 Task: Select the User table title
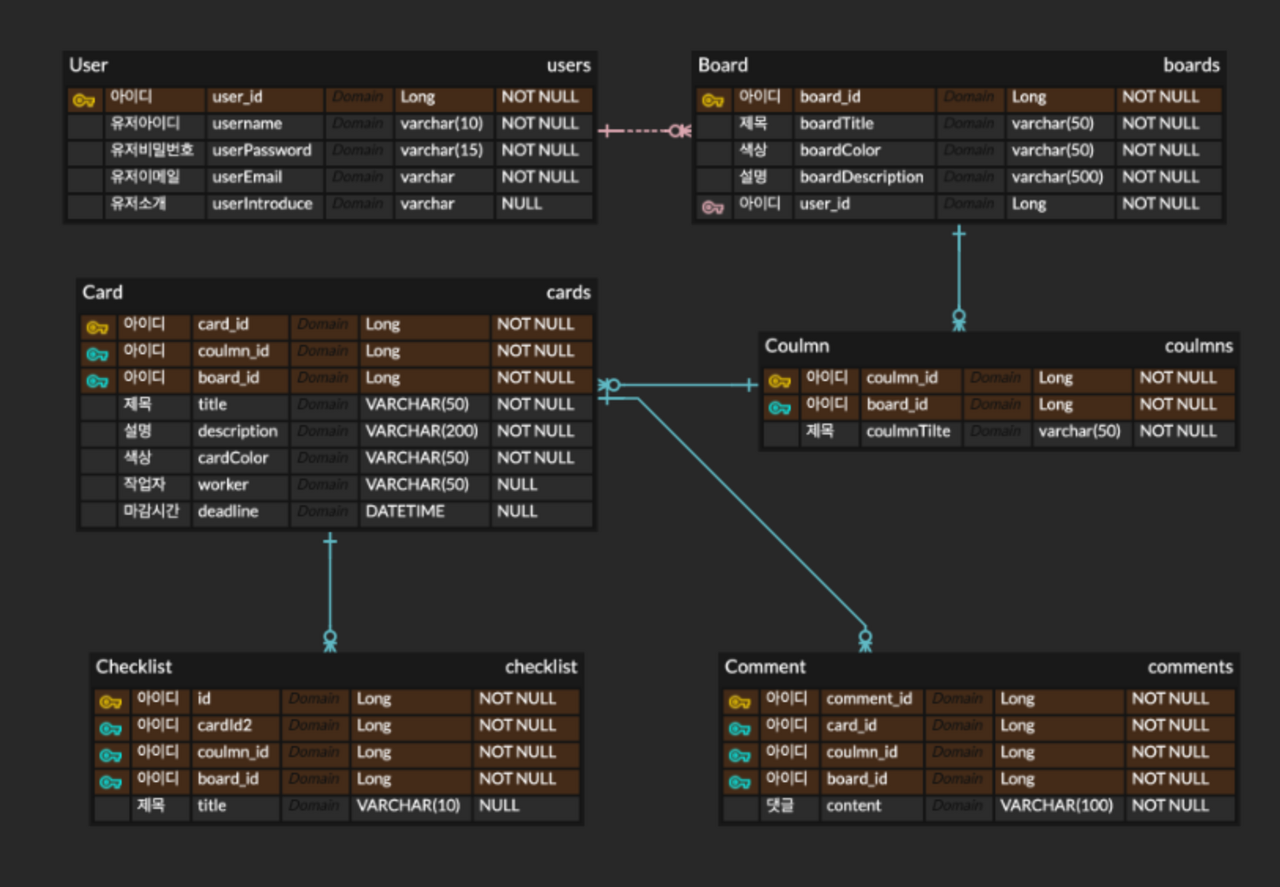point(89,65)
